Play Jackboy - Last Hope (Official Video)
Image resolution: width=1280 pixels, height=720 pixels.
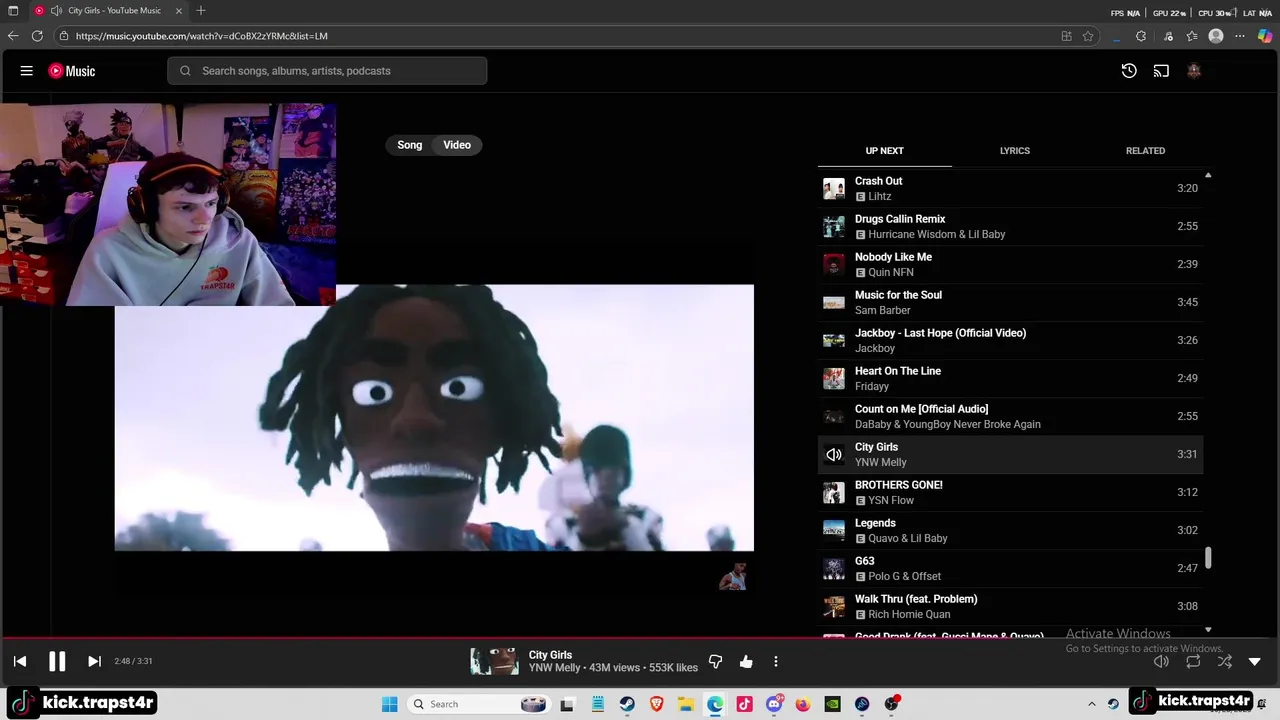1010,340
